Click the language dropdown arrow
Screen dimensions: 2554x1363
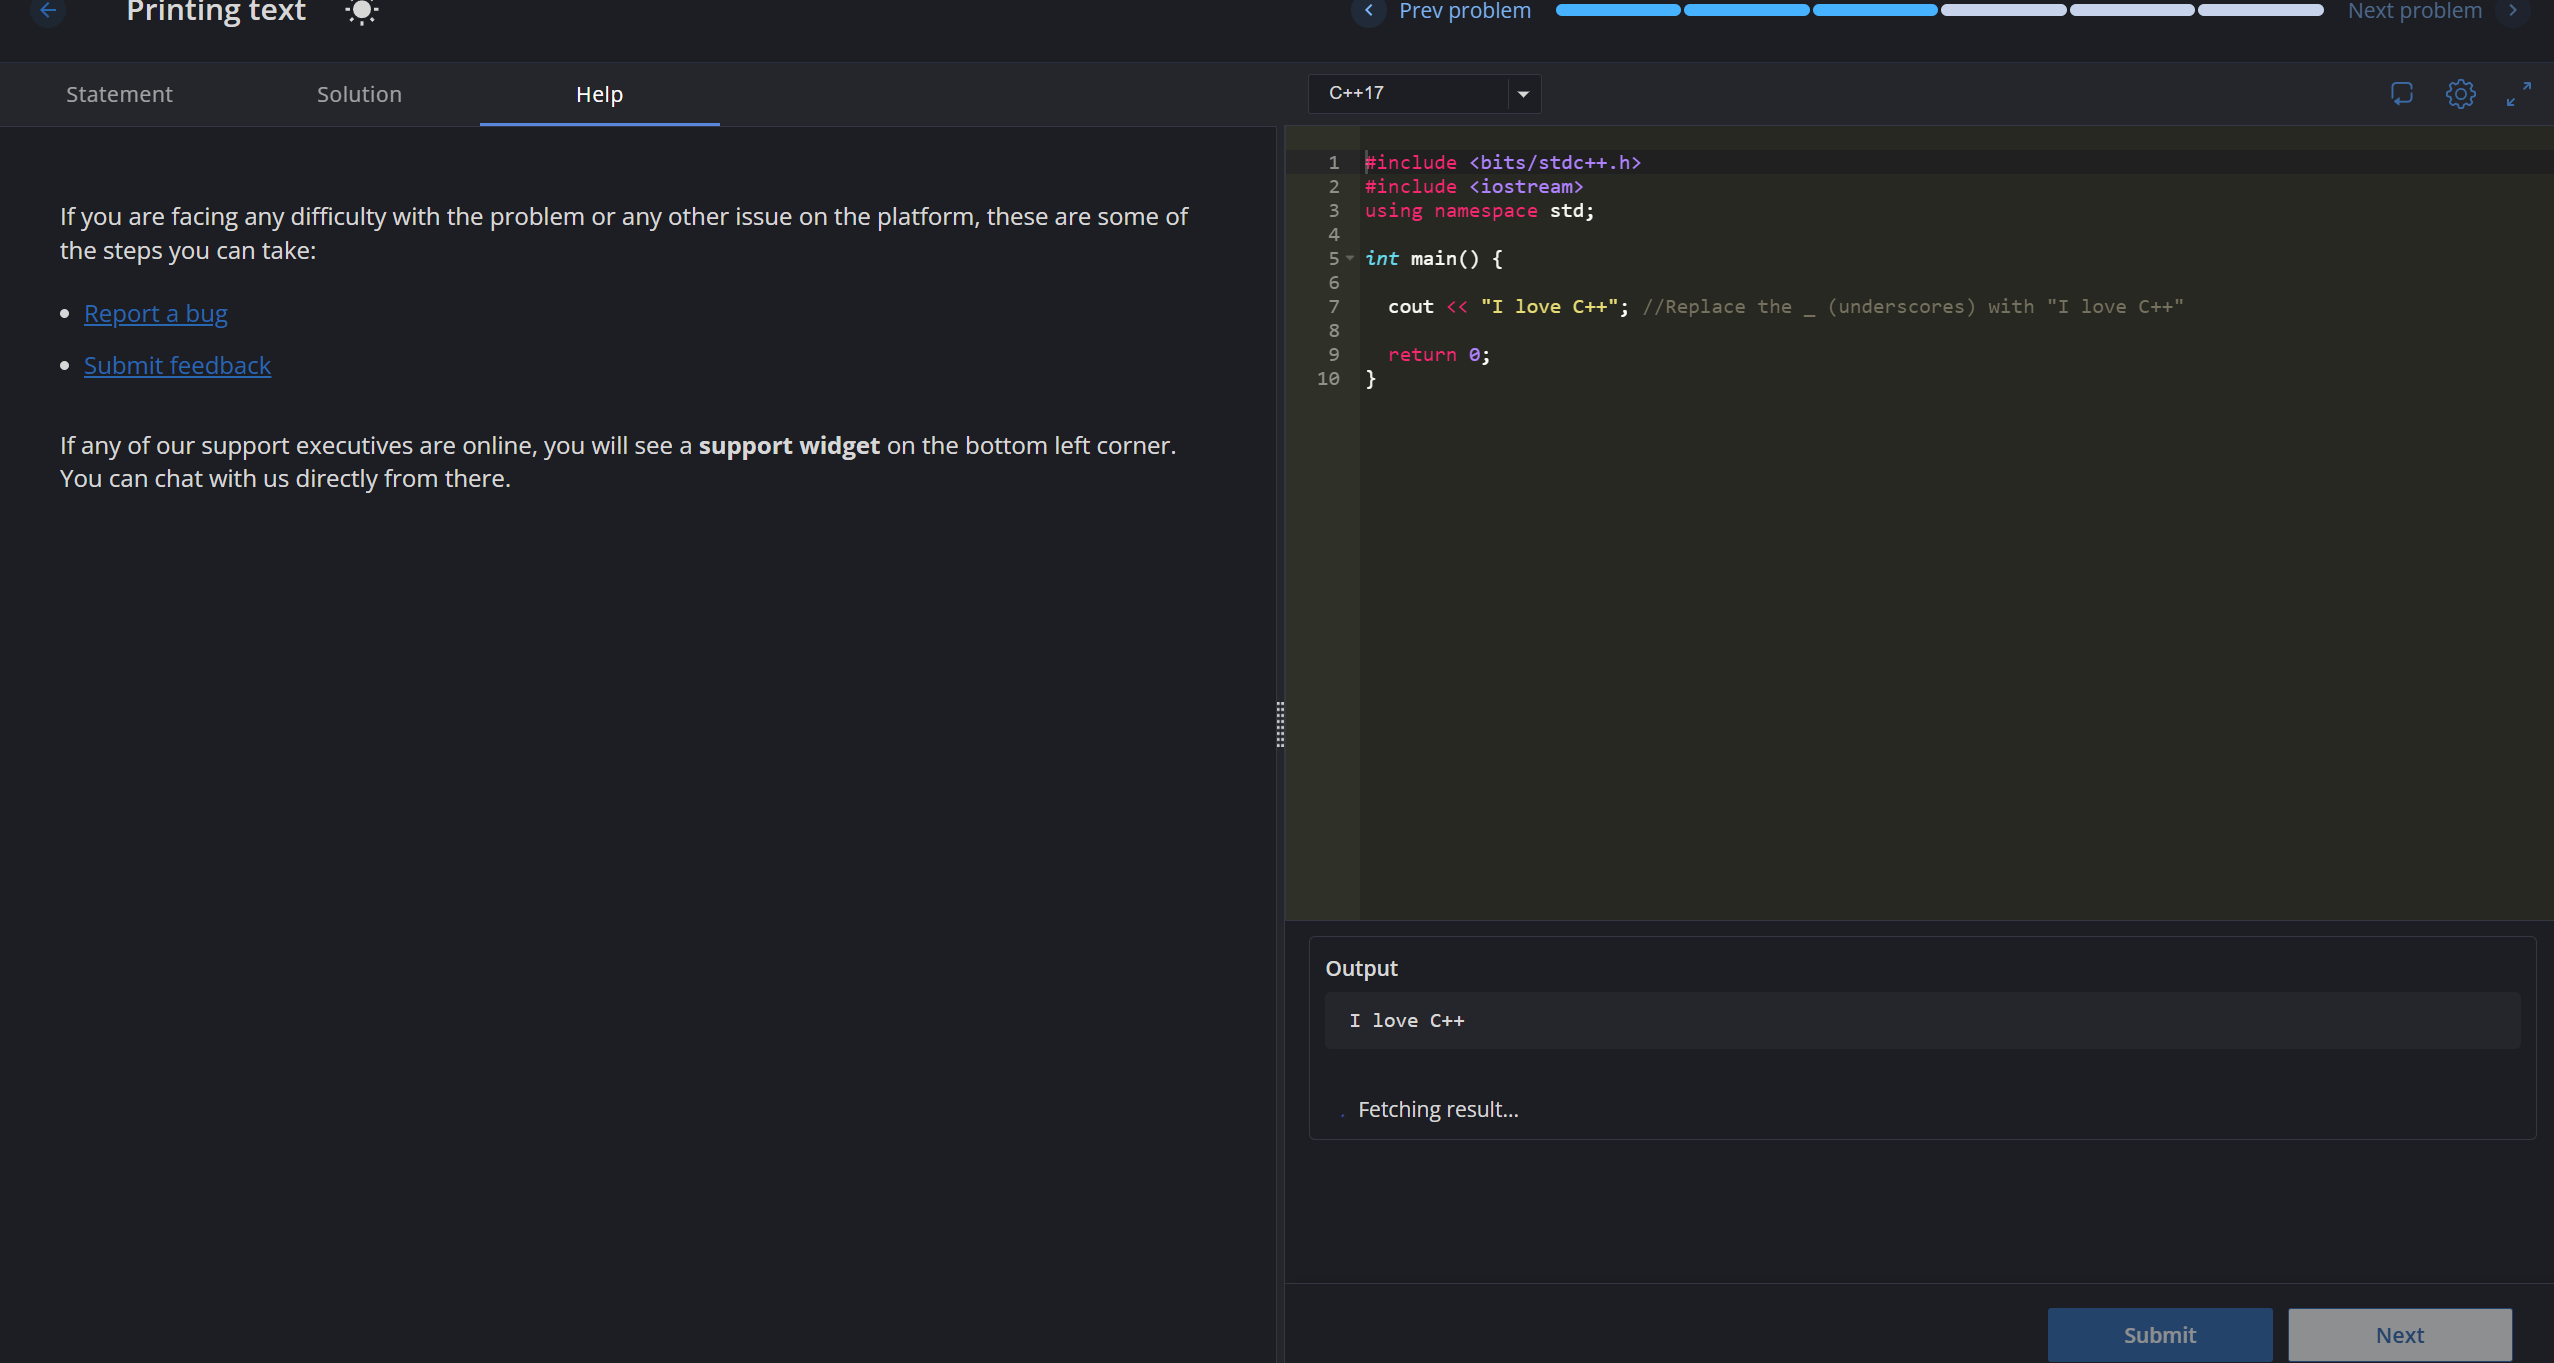click(1523, 94)
